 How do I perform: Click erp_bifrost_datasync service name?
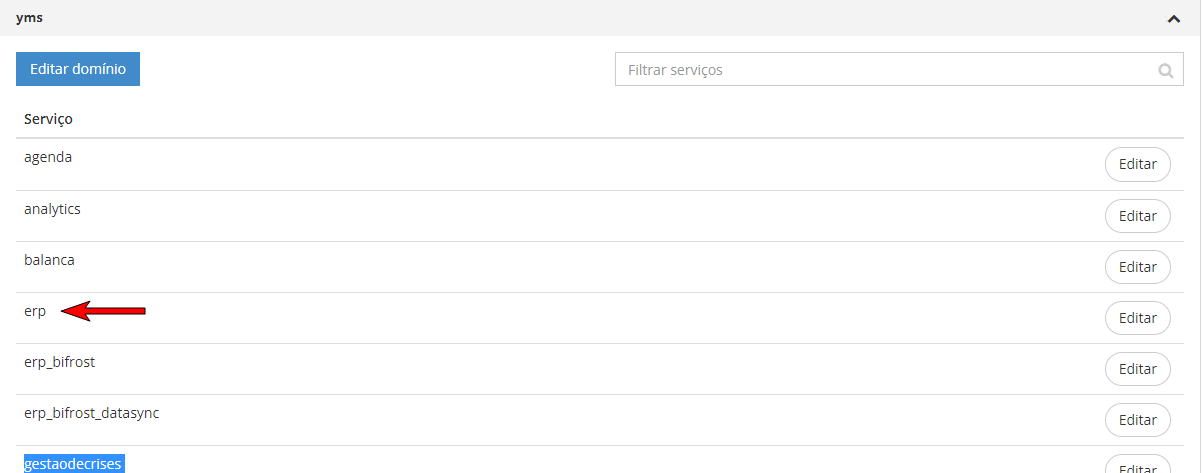pyautogui.click(x=91, y=413)
